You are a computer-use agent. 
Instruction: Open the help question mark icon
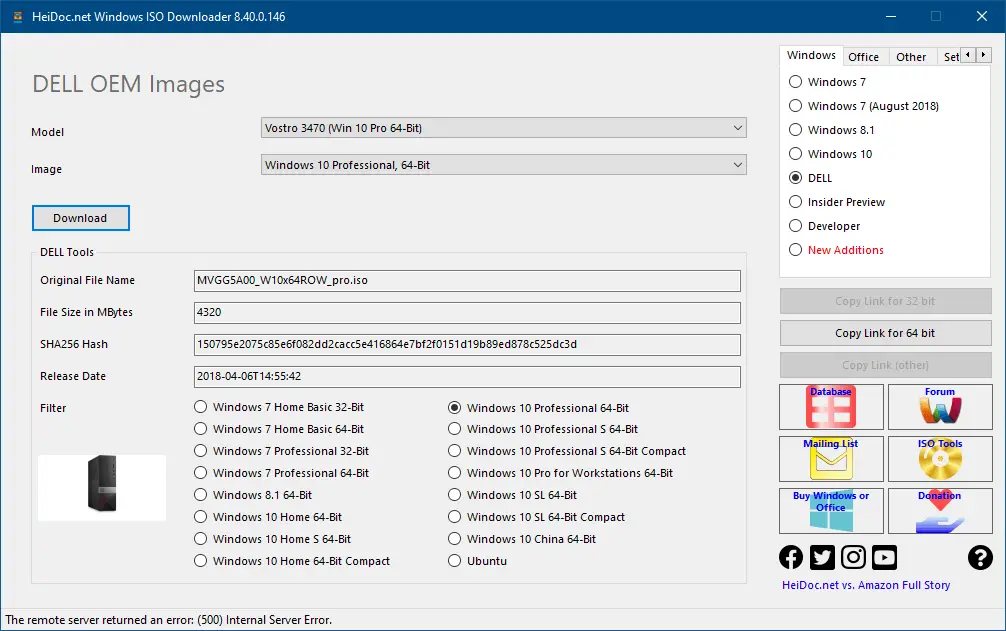(x=980, y=557)
